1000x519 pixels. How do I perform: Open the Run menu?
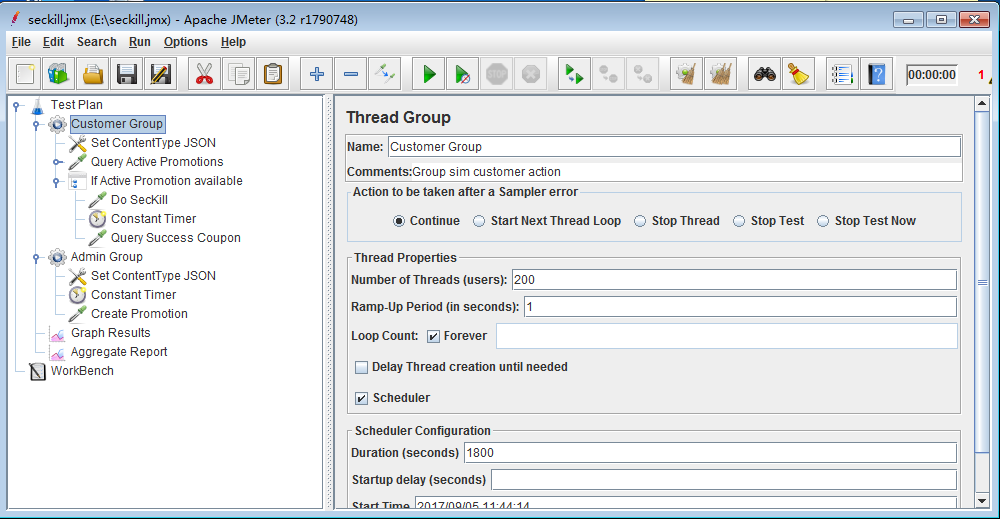(139, 42)
